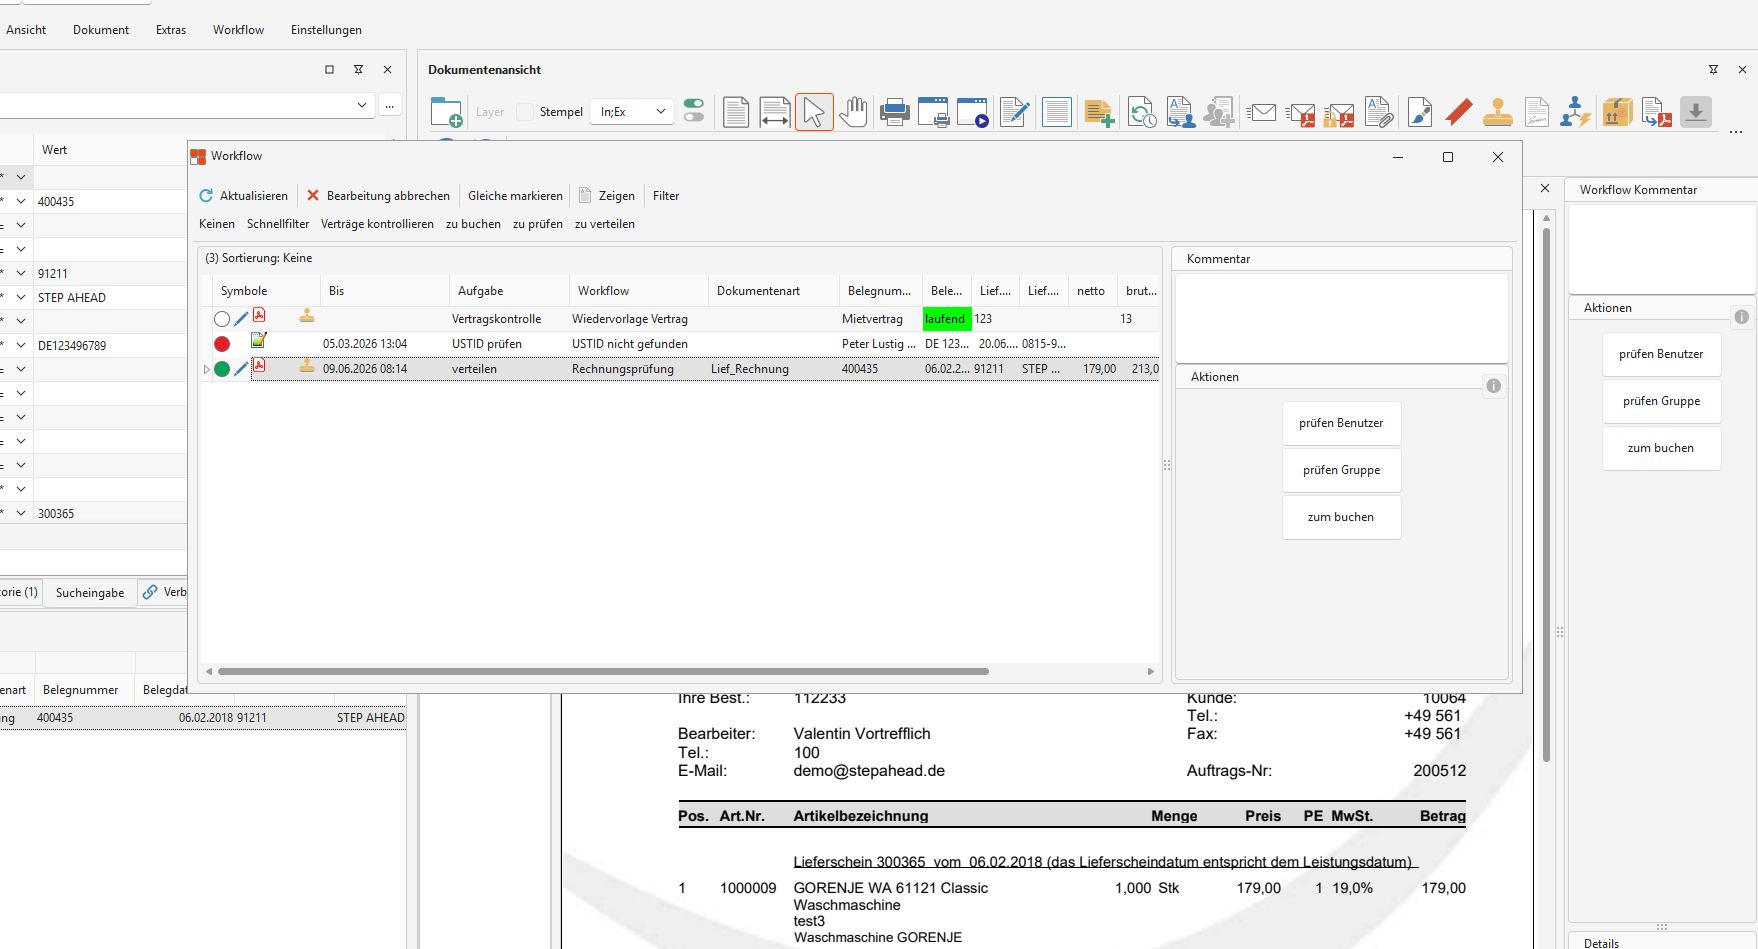Click PDF icon in Vertragskontrolle row

259,315
